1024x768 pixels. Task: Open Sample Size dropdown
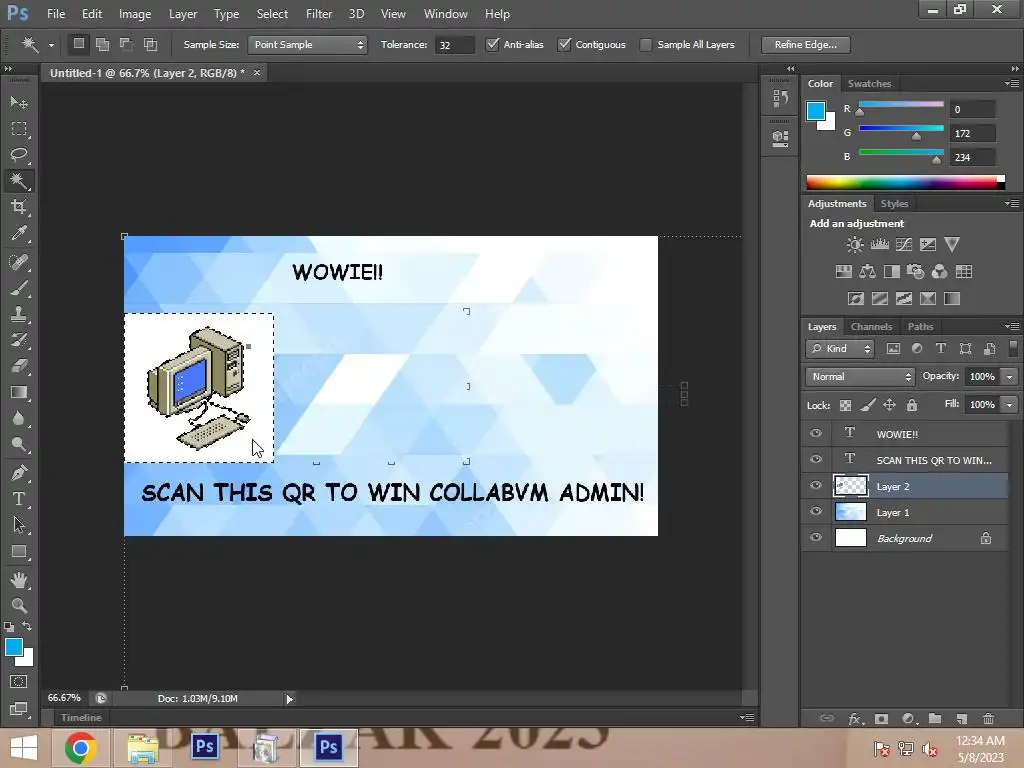point(308,44)
